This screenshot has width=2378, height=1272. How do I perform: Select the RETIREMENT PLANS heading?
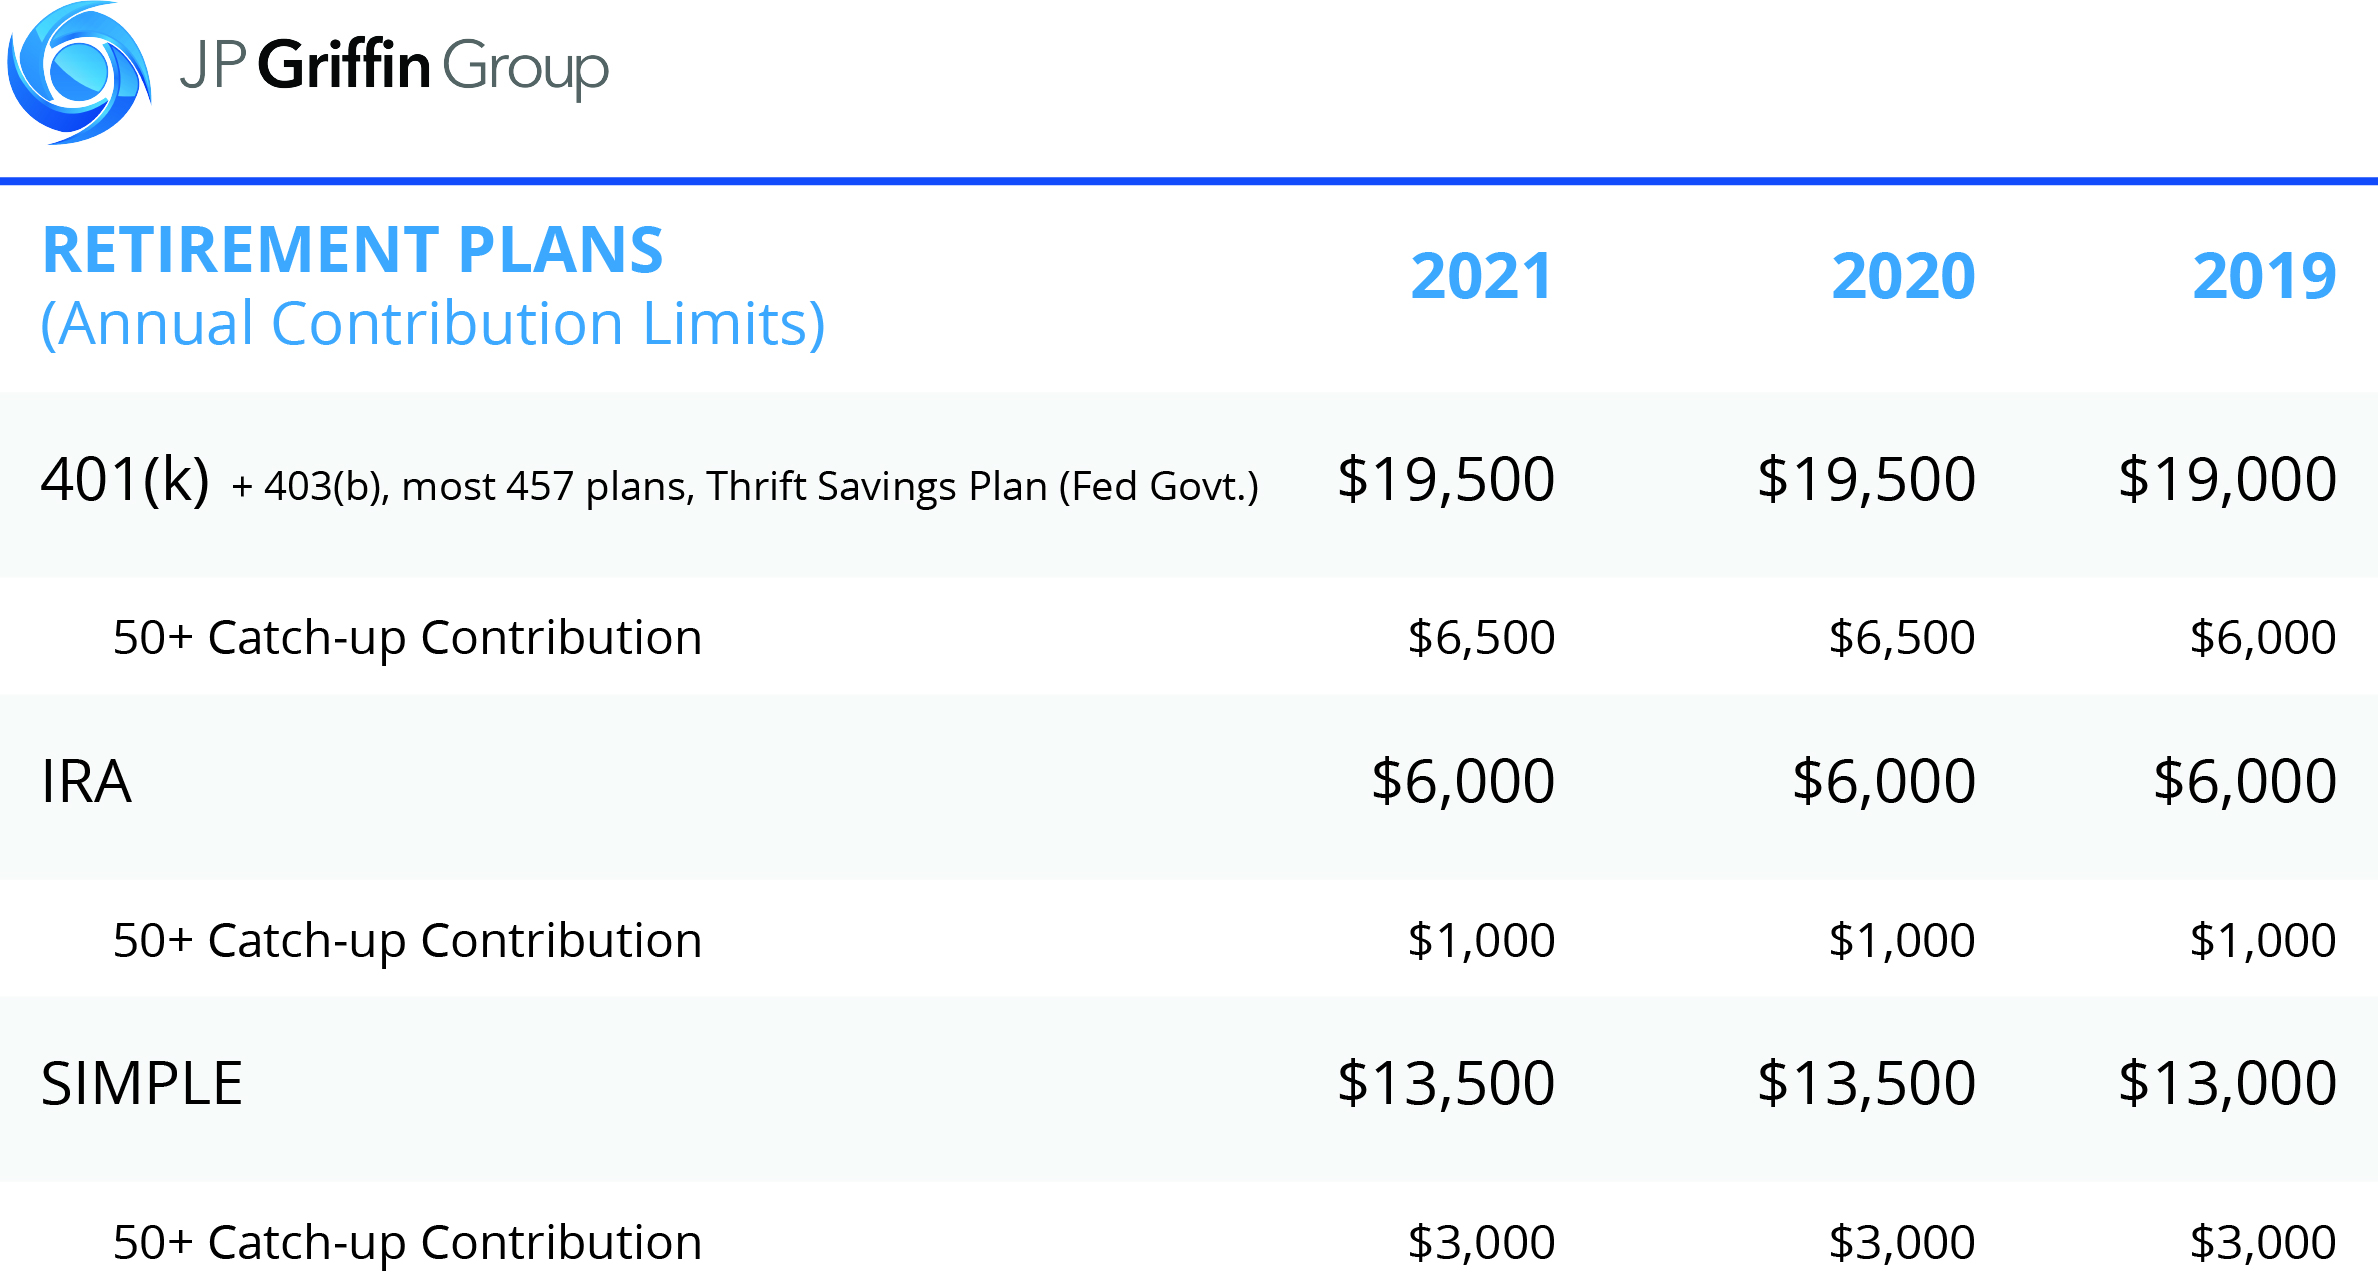pyautogui.click(x=353, y=250)
